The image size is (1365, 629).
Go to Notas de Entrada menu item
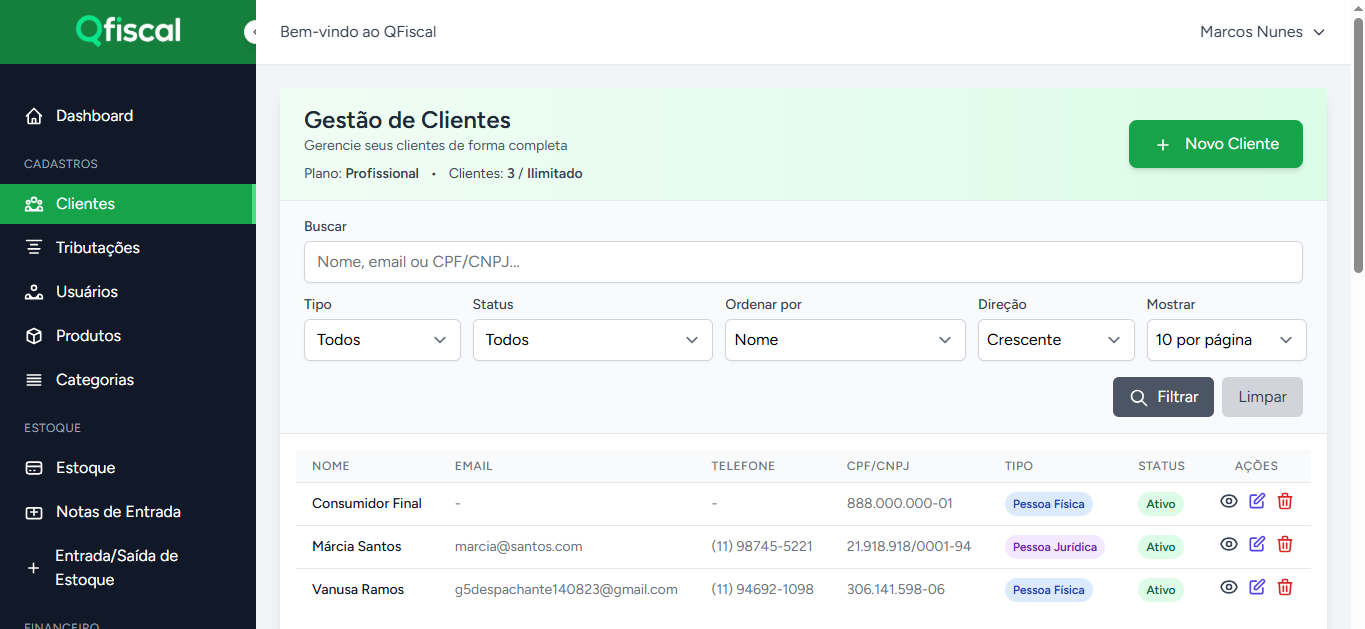[x=118, y=512]
